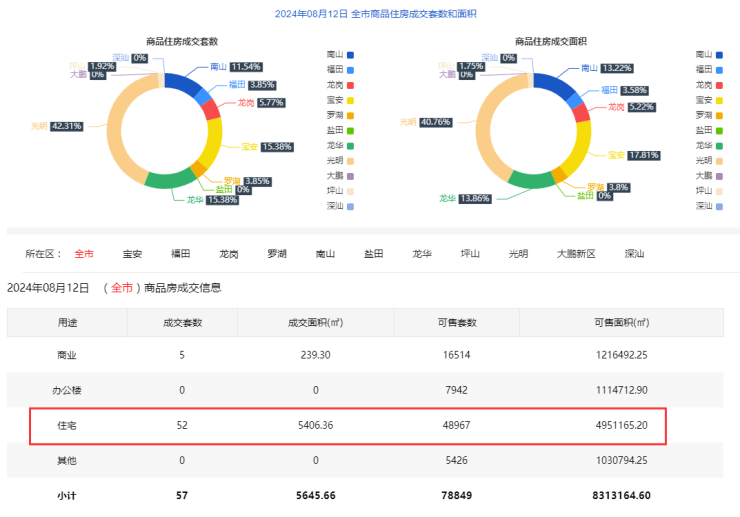The image size is (740, 517).
Task: Select the 全市 district tab
Action: coord(84,254)
